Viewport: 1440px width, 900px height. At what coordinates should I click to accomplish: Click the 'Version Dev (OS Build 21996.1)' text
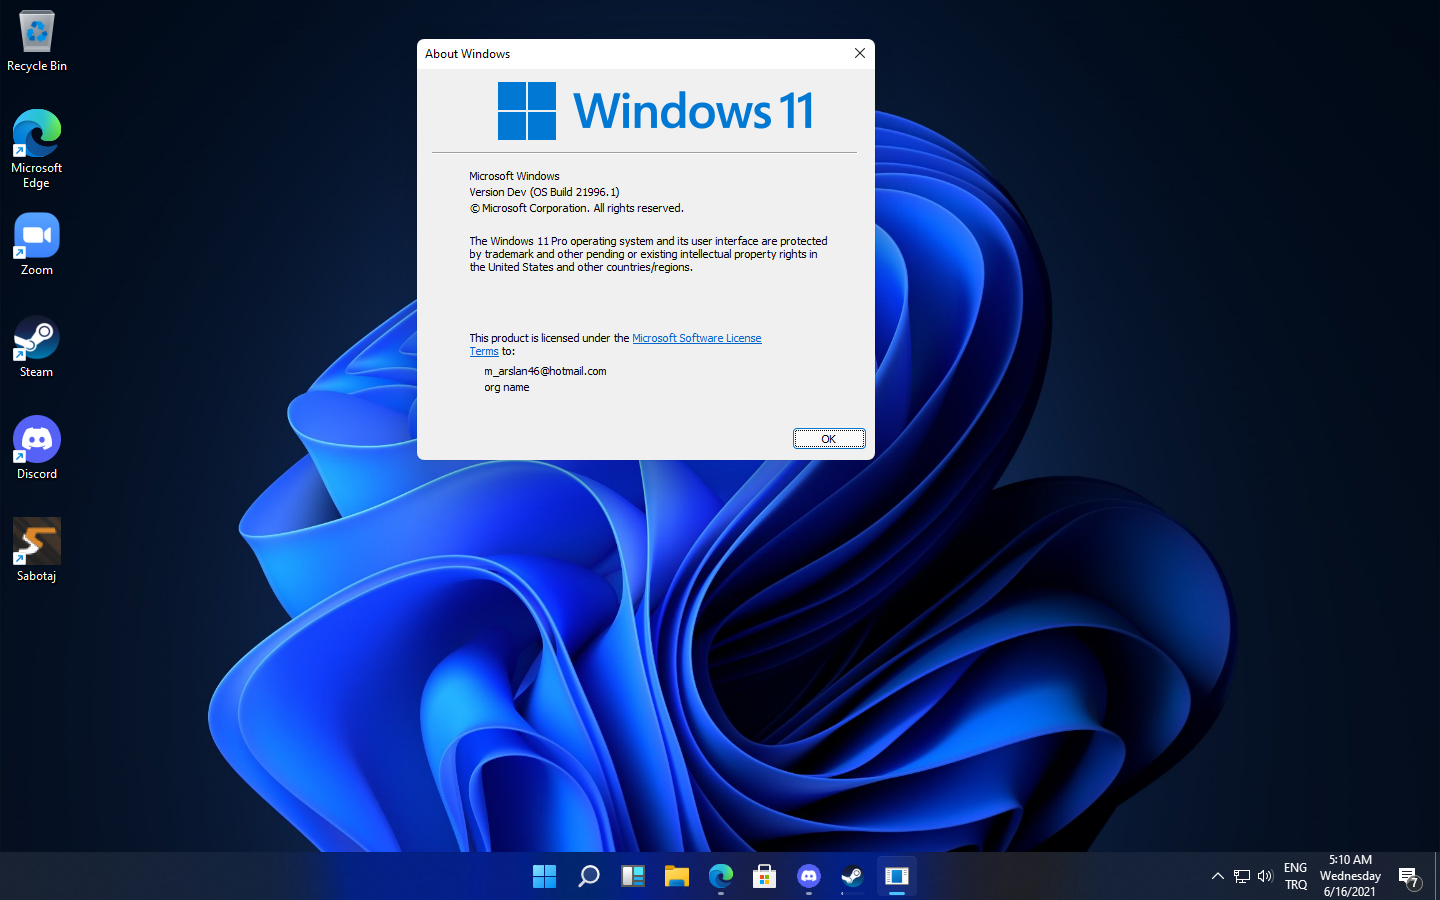544,192
